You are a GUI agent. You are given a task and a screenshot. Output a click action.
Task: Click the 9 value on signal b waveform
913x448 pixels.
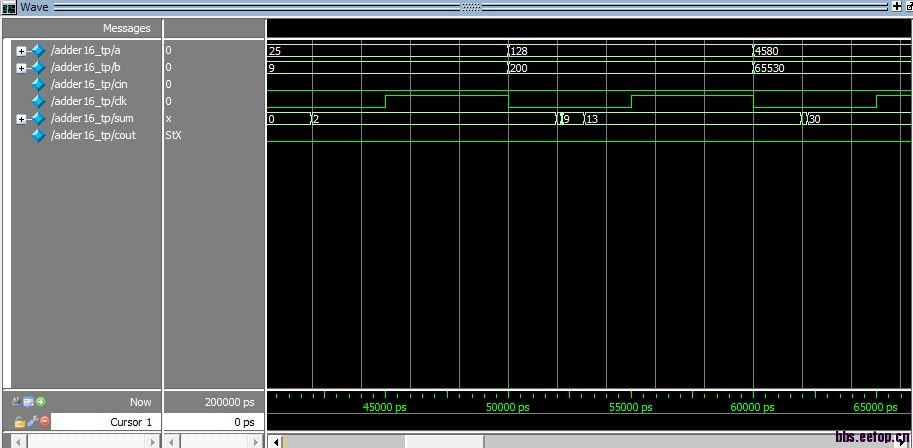pos(271,68)
